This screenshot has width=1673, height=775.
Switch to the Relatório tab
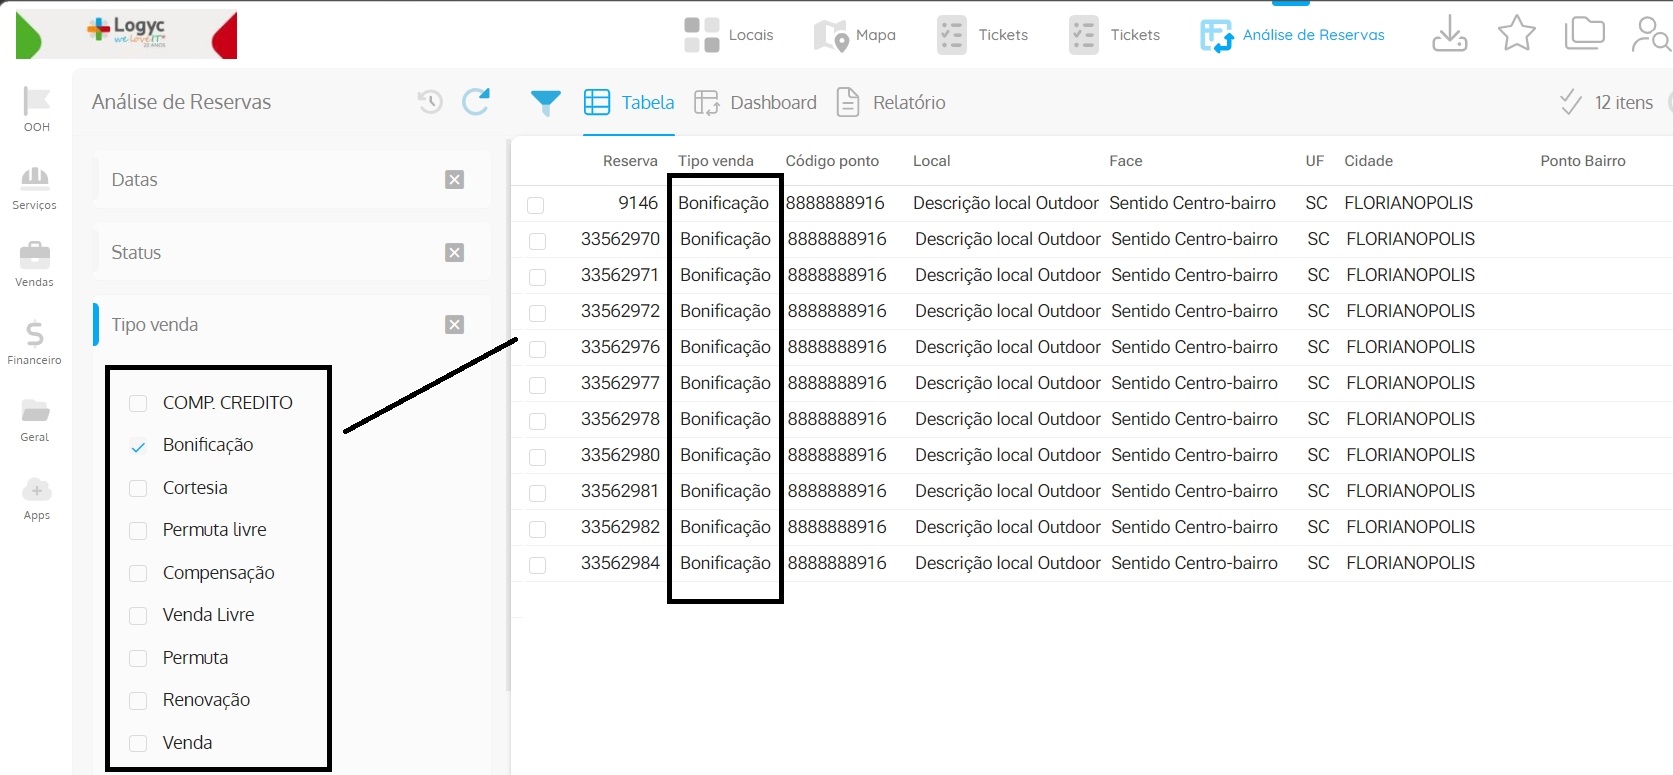point(891,103)
